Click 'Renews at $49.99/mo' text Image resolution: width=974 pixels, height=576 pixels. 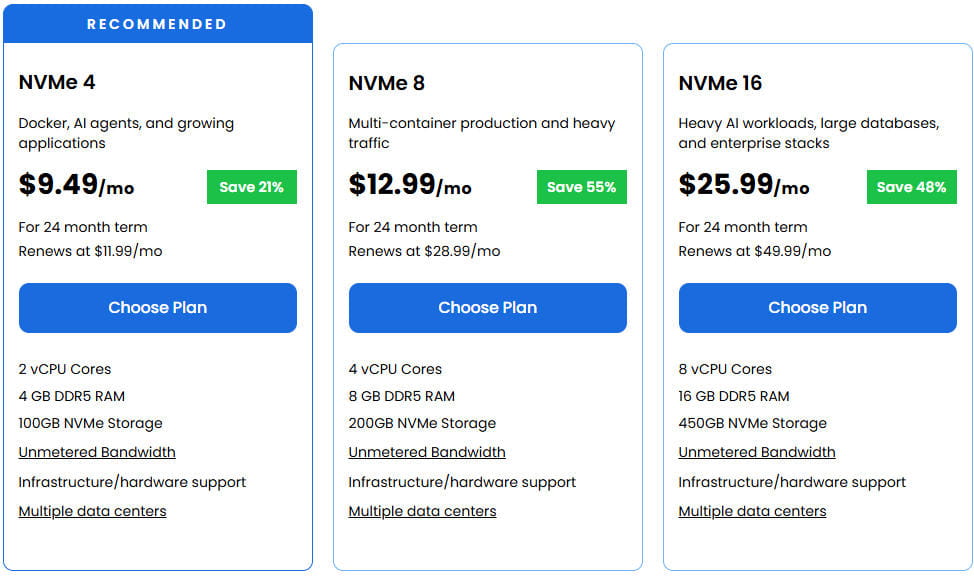coord(755,251)
